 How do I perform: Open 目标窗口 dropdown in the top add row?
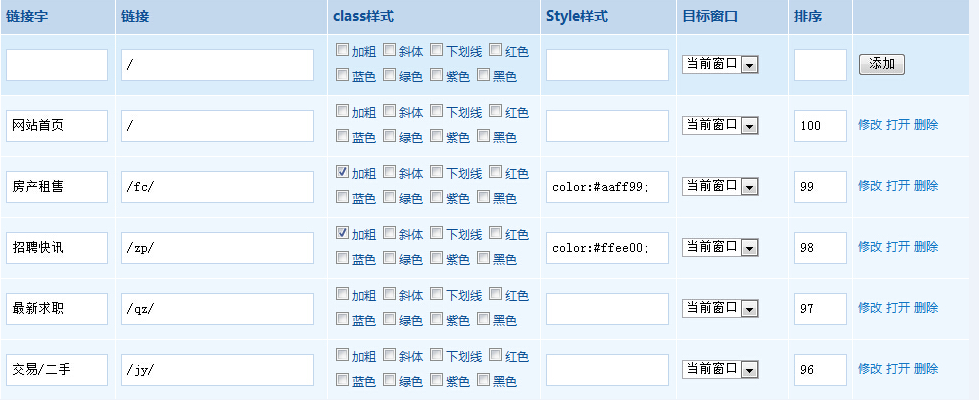719,64
